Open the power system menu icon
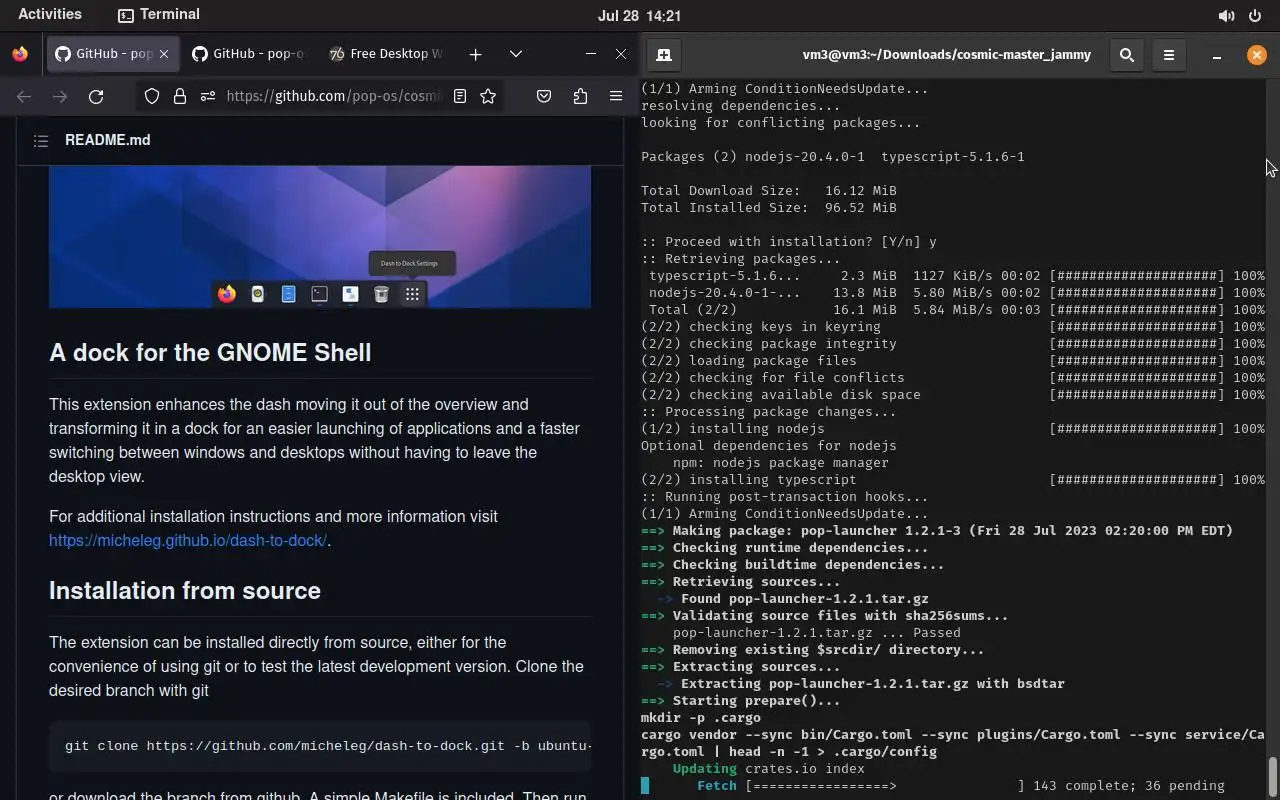 click(1255, 15)
